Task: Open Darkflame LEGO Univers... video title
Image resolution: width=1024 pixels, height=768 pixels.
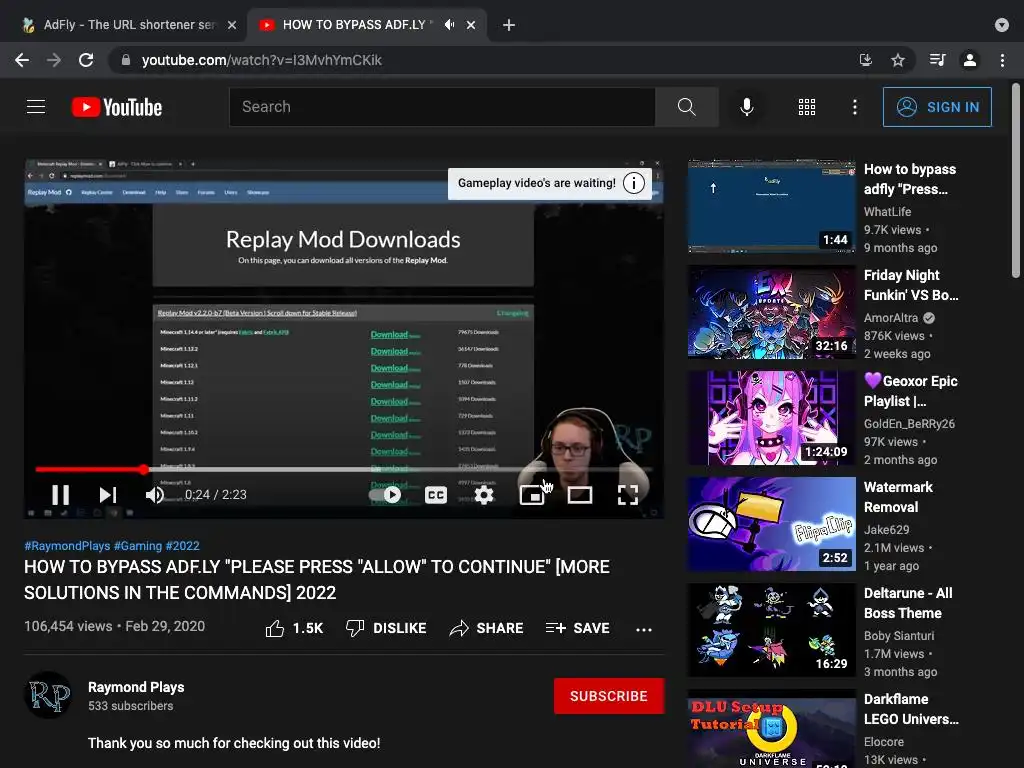Action: (911, 709)
